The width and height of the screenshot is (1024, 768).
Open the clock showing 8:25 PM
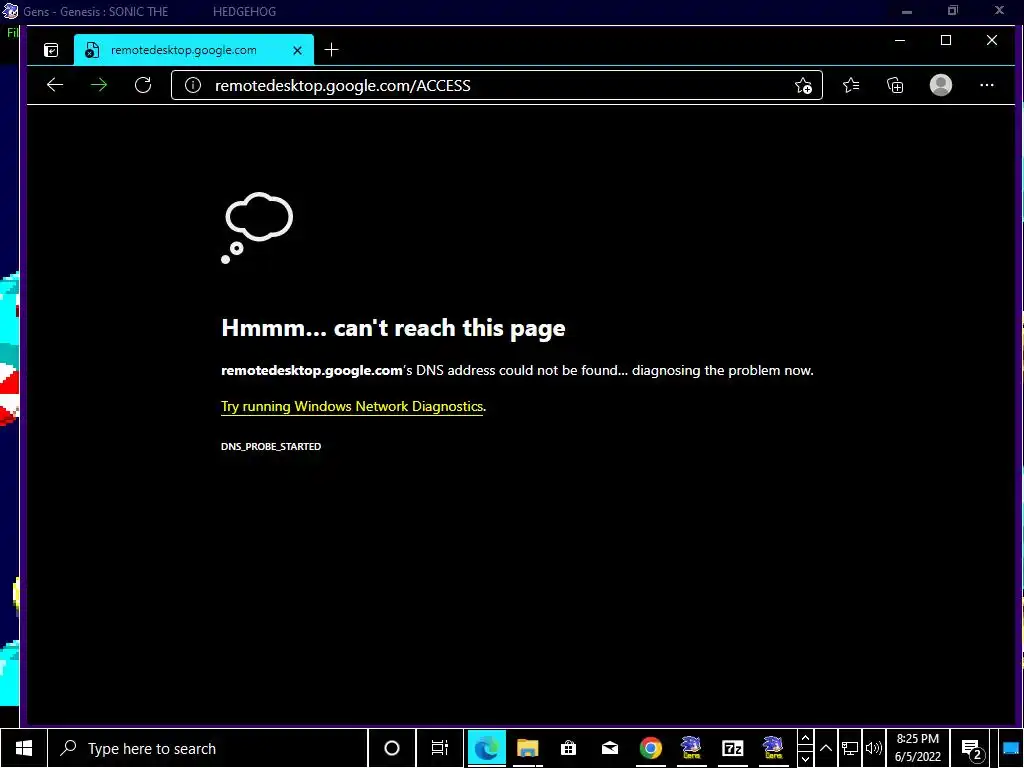click(x=918, y=748)
